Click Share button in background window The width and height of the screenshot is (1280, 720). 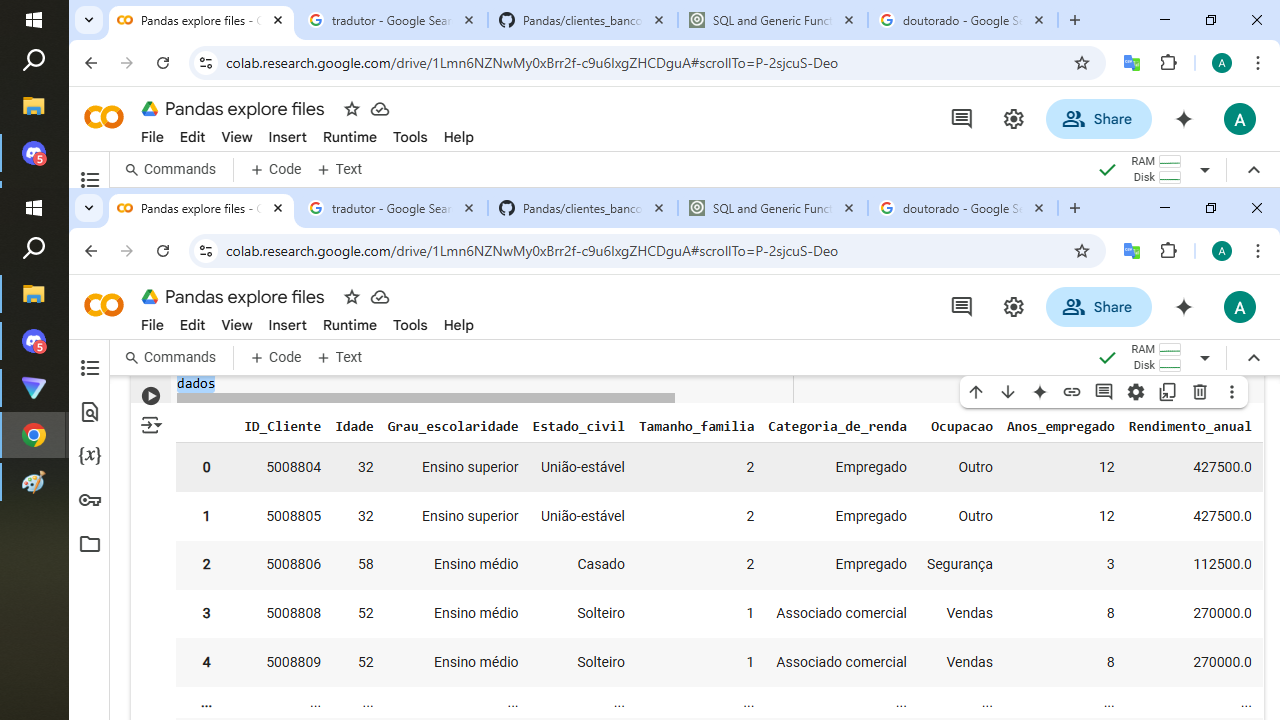[1098, 119]
